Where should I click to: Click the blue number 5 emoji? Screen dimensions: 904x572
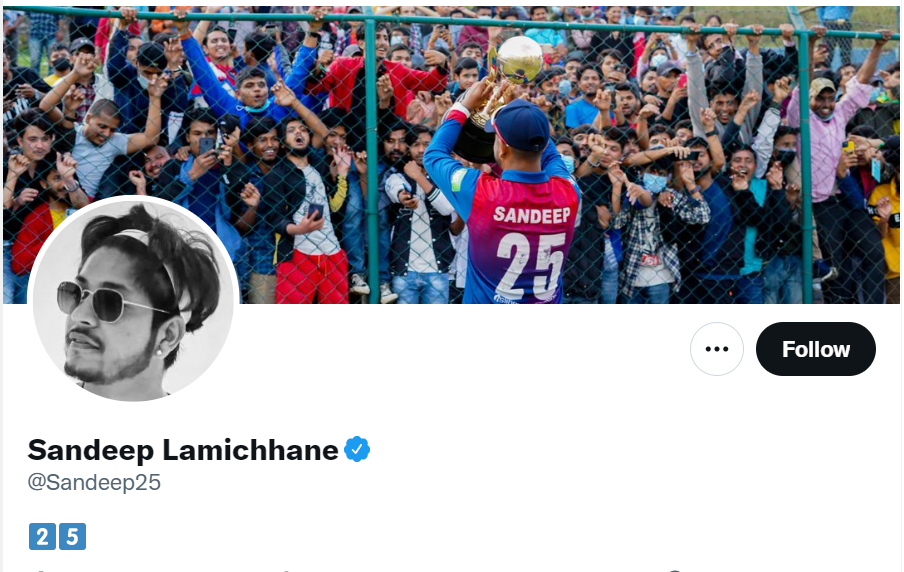pyautogui.click(x=72, y=537)
